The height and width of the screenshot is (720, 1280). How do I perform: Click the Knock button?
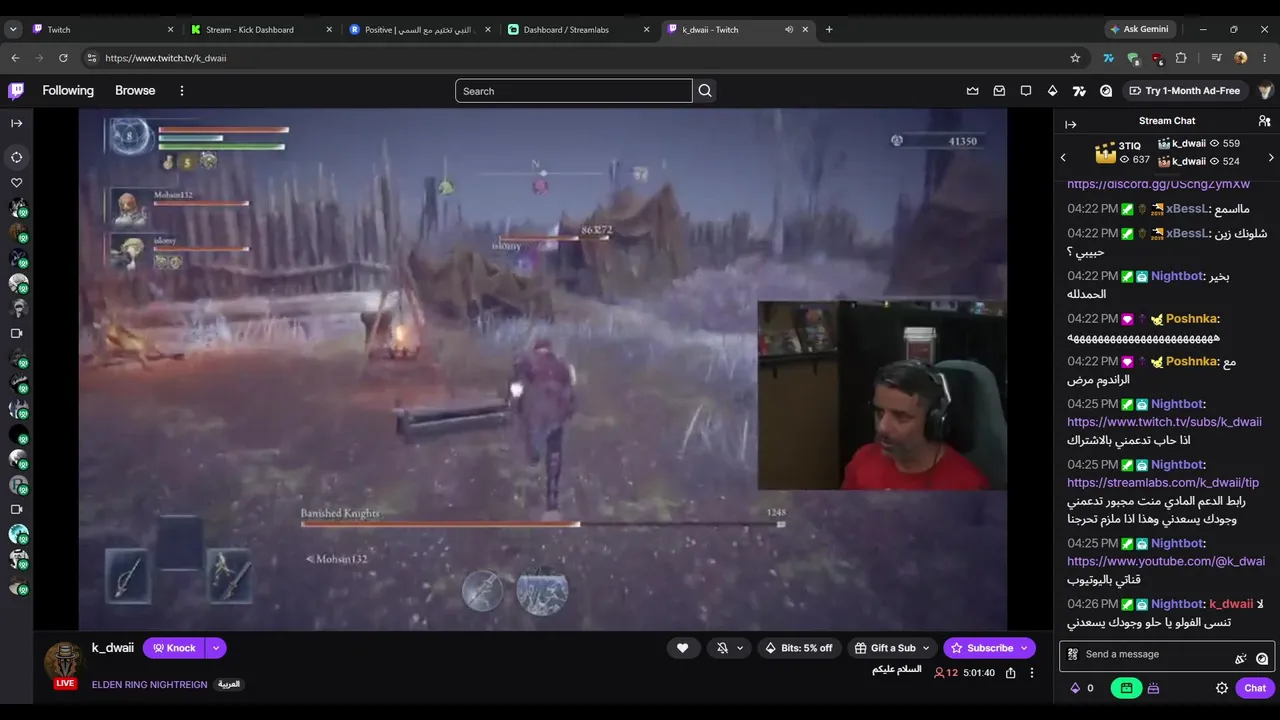pyautogui.click(x=174, y=648)
